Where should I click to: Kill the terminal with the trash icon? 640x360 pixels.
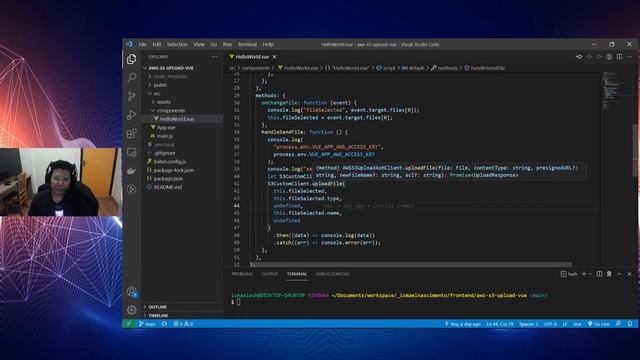pos(609,274)
